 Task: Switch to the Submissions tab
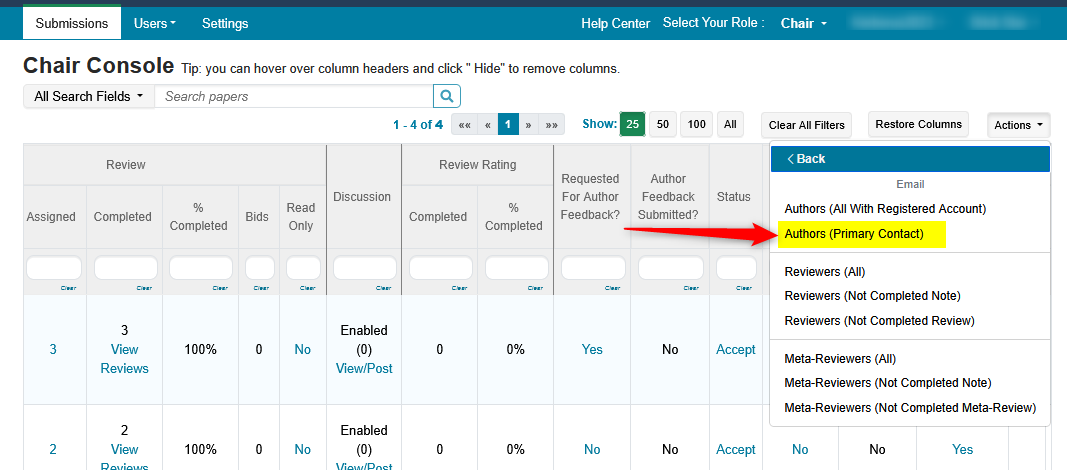click(72, 23)
